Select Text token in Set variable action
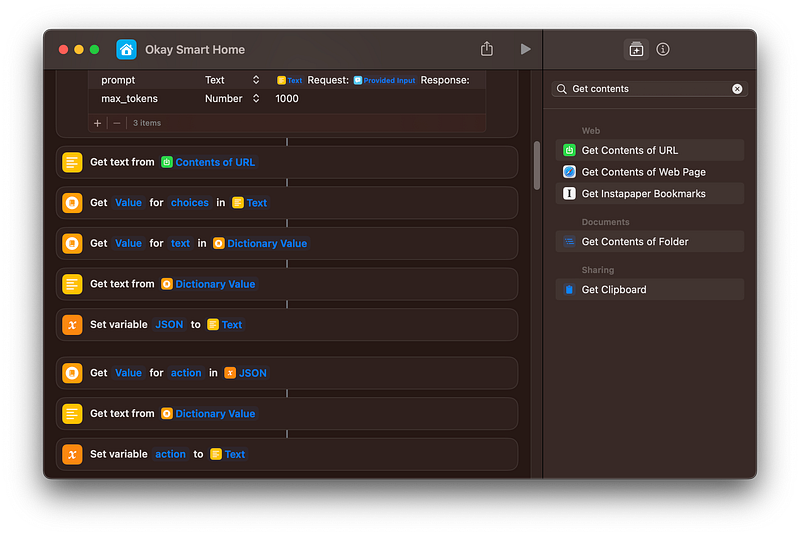Screen dimensions: 800x536 [x=228, y=454]
